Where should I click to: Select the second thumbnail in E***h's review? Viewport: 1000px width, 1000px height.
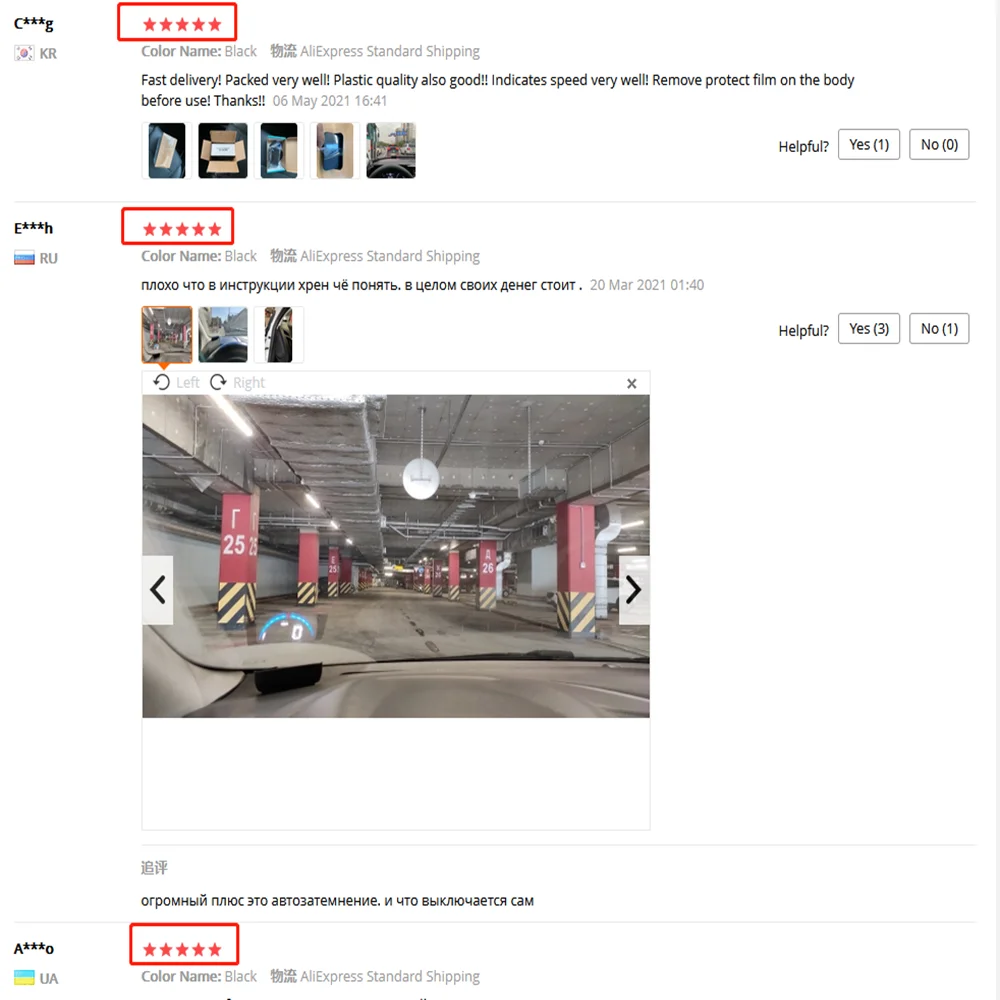tap(223, 335)
